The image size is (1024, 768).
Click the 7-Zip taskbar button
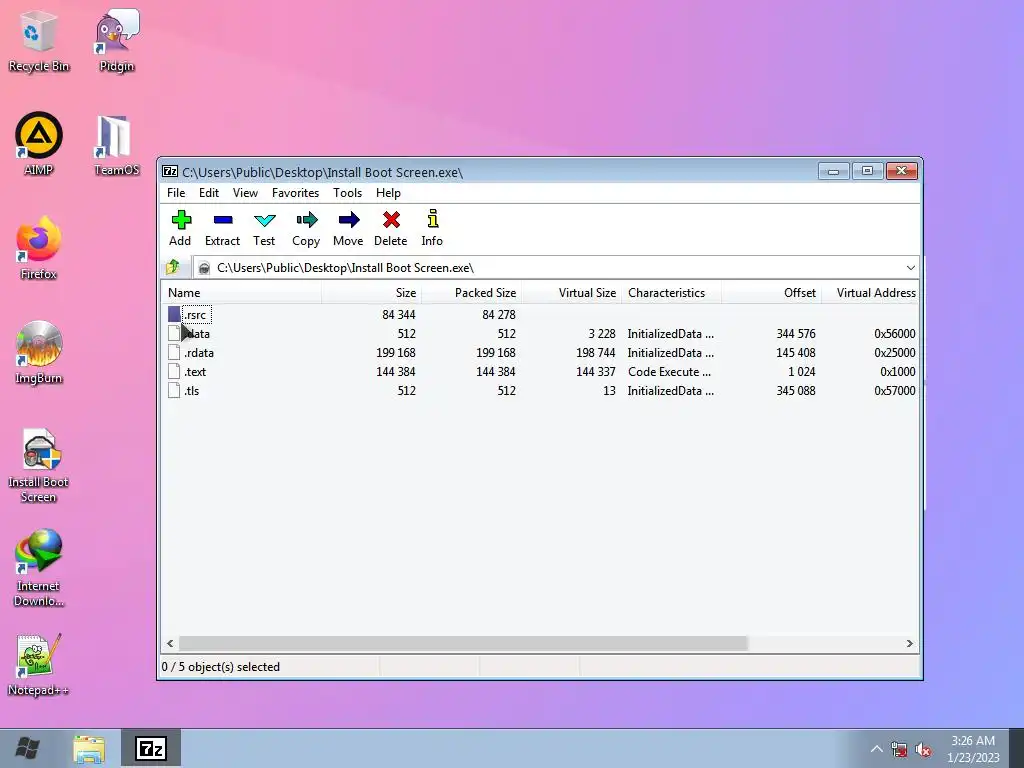click(x=151, y=748)
